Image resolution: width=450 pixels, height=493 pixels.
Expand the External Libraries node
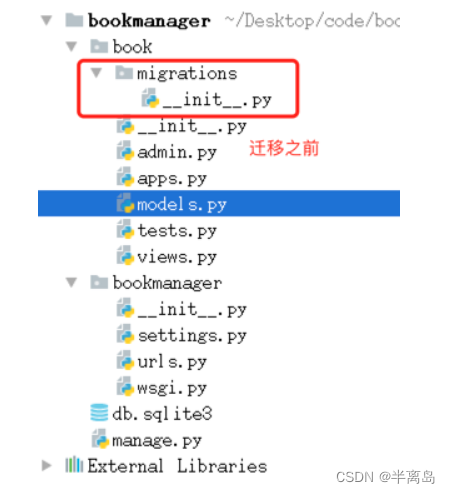[47, 465]
